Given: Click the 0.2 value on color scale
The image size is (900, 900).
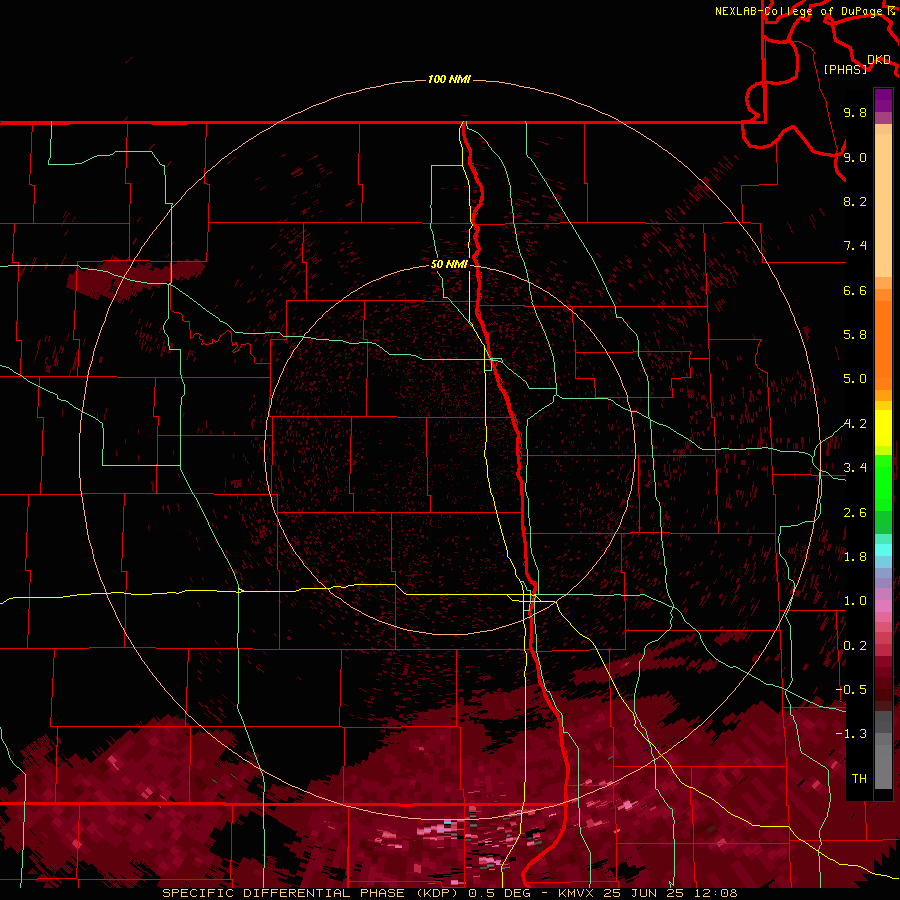Looking at the screenshot, I should [x=855, y=646].
